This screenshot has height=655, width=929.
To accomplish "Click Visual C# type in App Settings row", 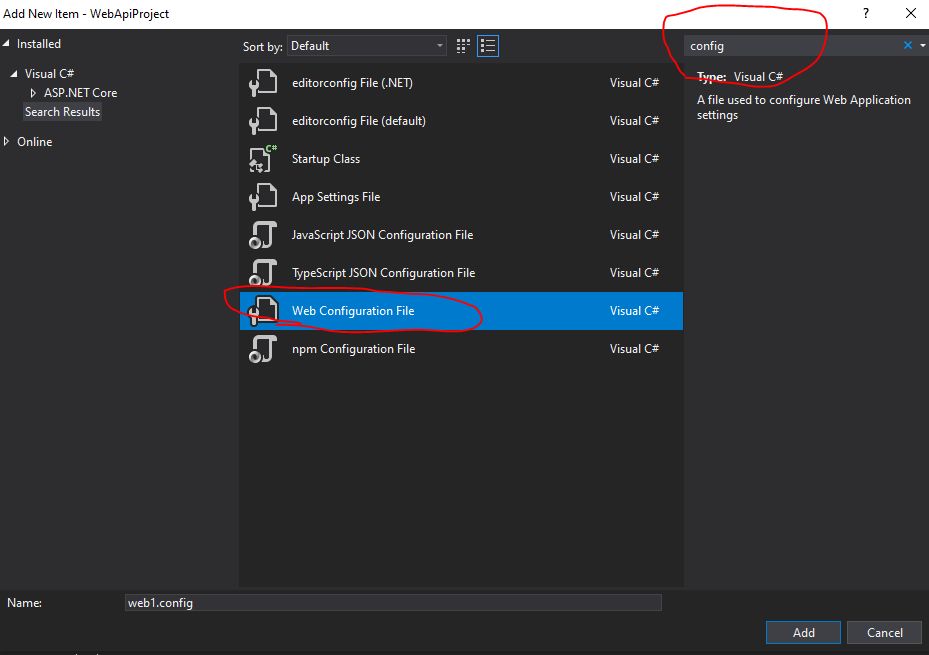I will [634, 197].
